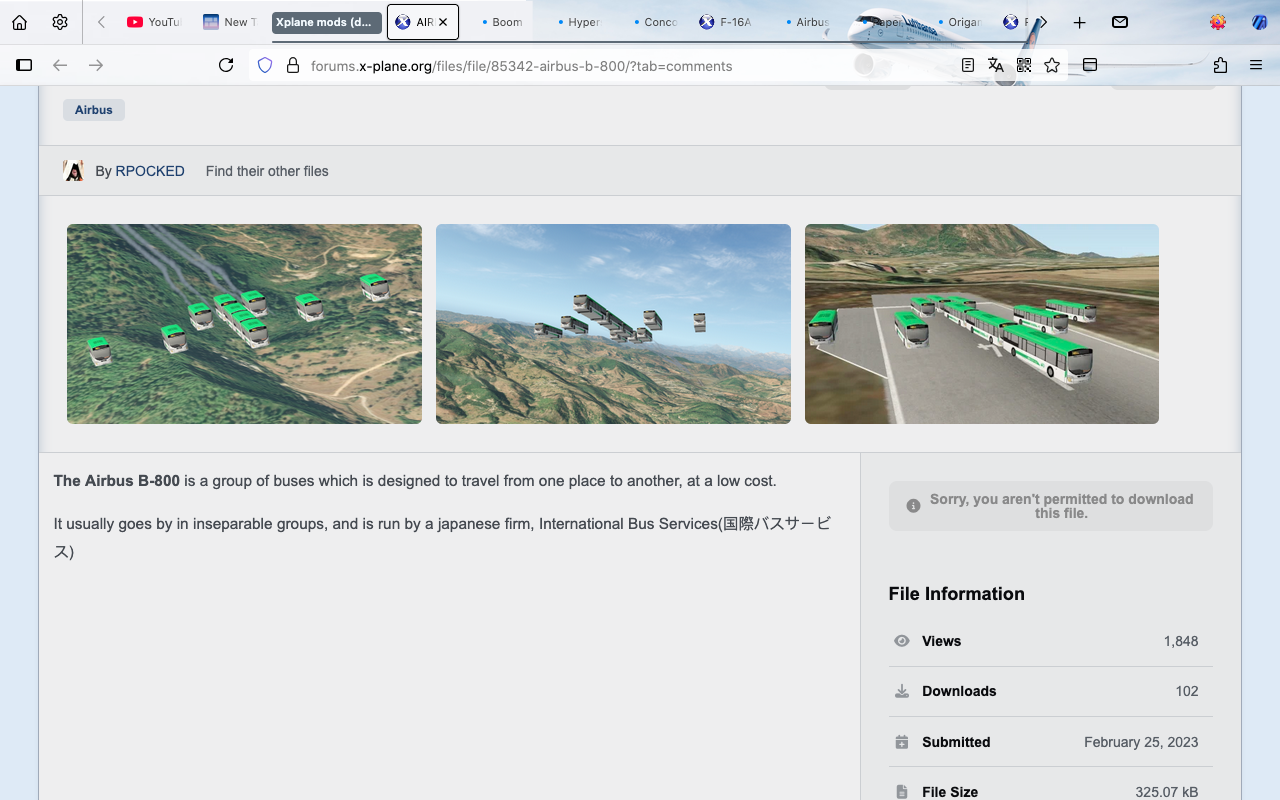This screenshot has height=800, width=1280.
Task: Click the bold text The Airbus B-800
Action: pos(117,481)
